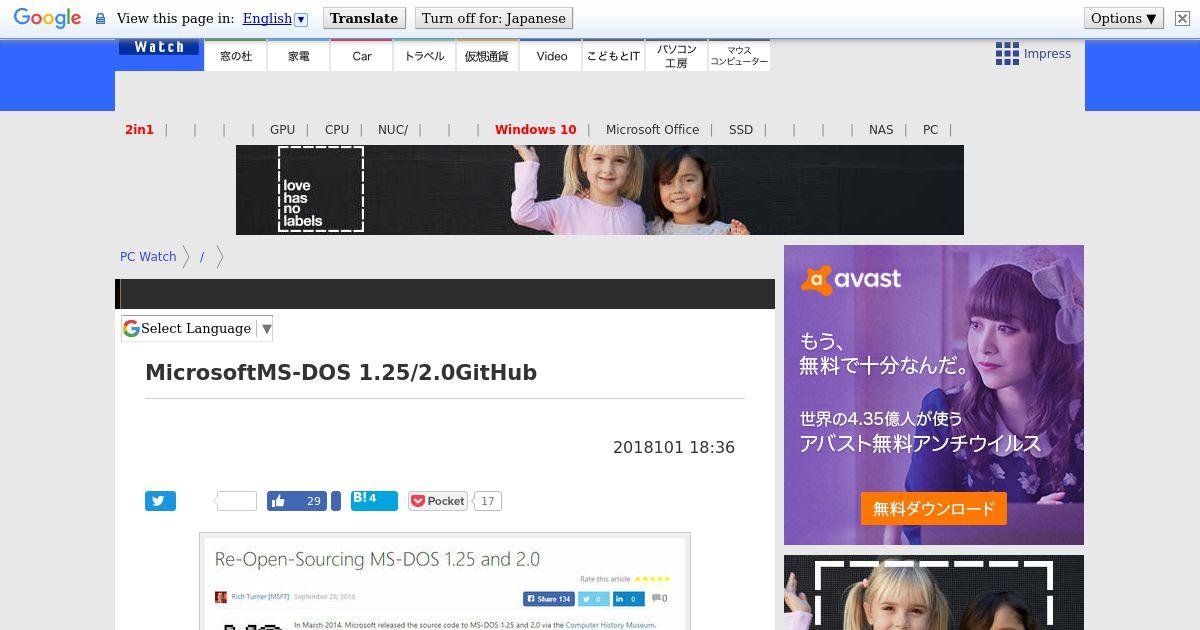This screenshot has height=630, width=1200.
Task: Select the Microsoft Office topic link
Action: 652,129
